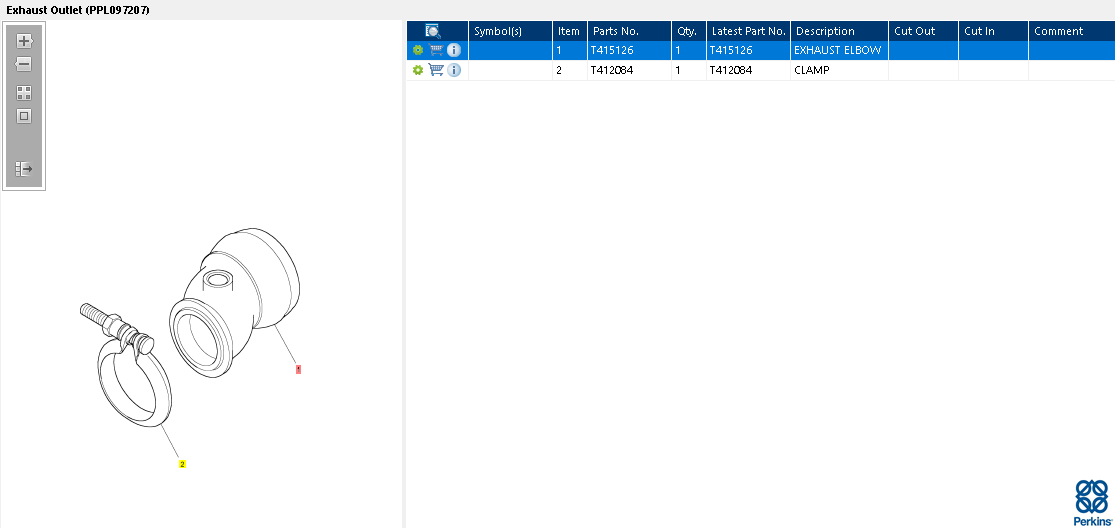The image size is (1115, 528).
Task: Click the EXHAUST ELBOW description cell
Action: (x=838, y=50)
